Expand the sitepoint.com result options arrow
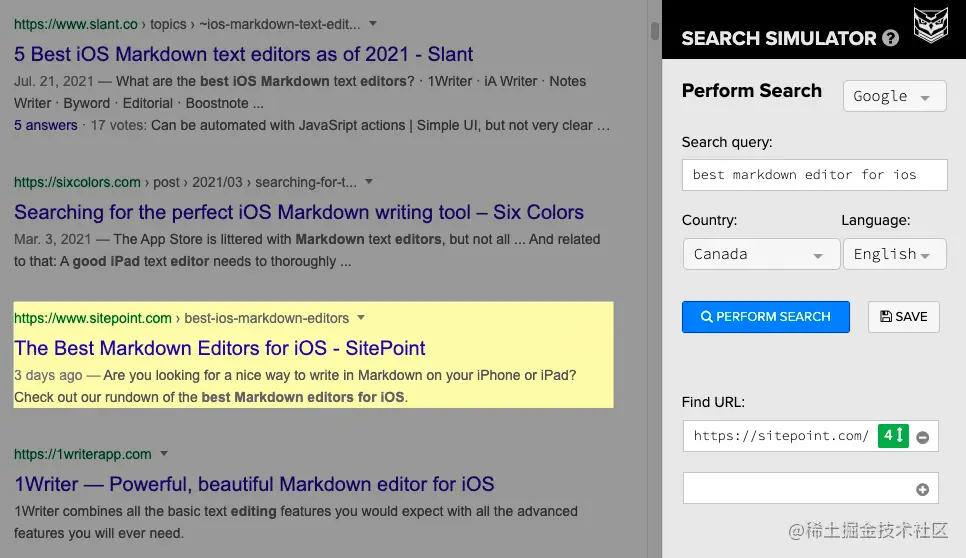Screen dimensions: 966x558 click(x=361, y=318)
